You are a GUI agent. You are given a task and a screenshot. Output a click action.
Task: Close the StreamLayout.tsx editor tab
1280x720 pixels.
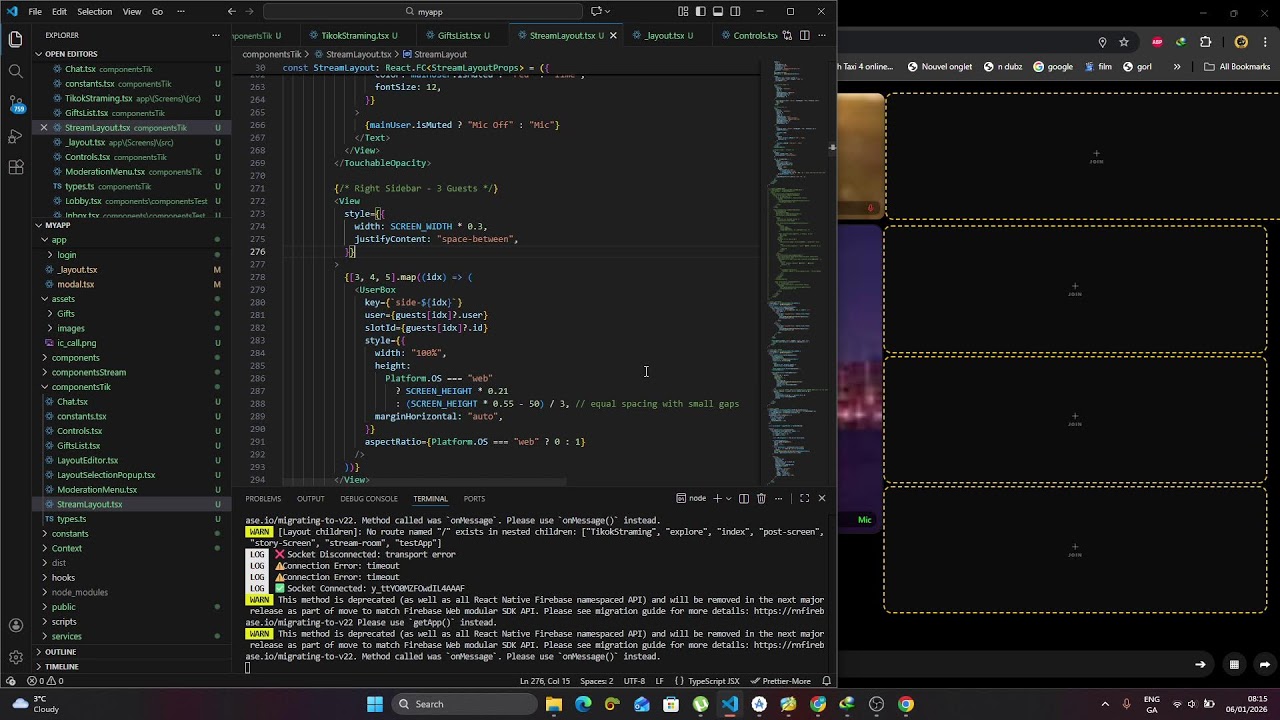tap(613, 36)
